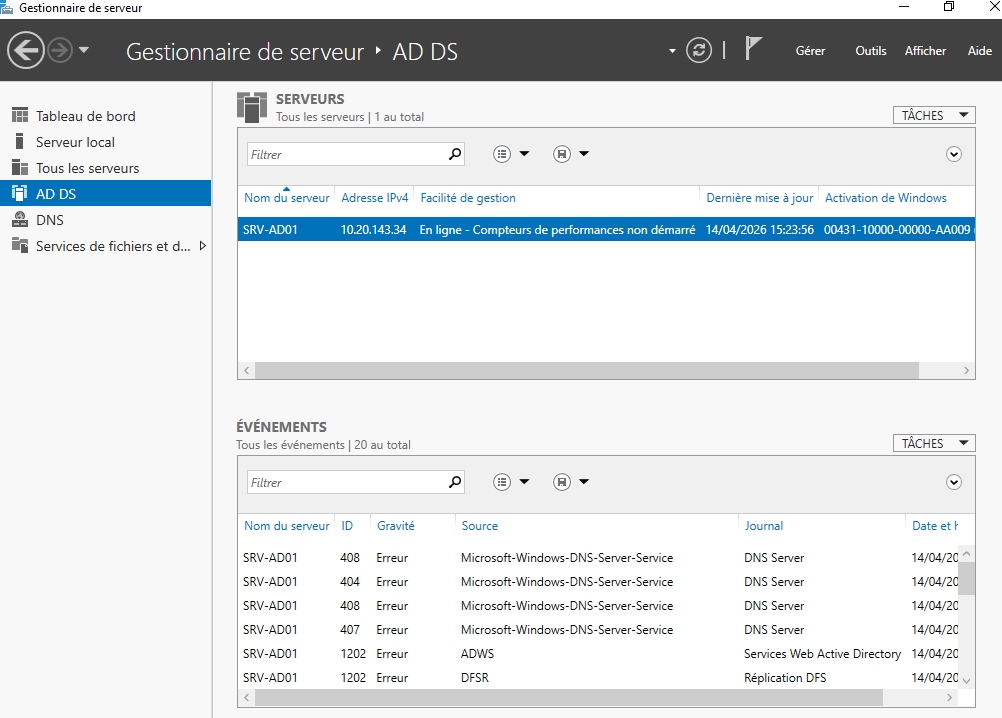Sort events by Source column
1002x718 pixels.
[x=479, y=526]
